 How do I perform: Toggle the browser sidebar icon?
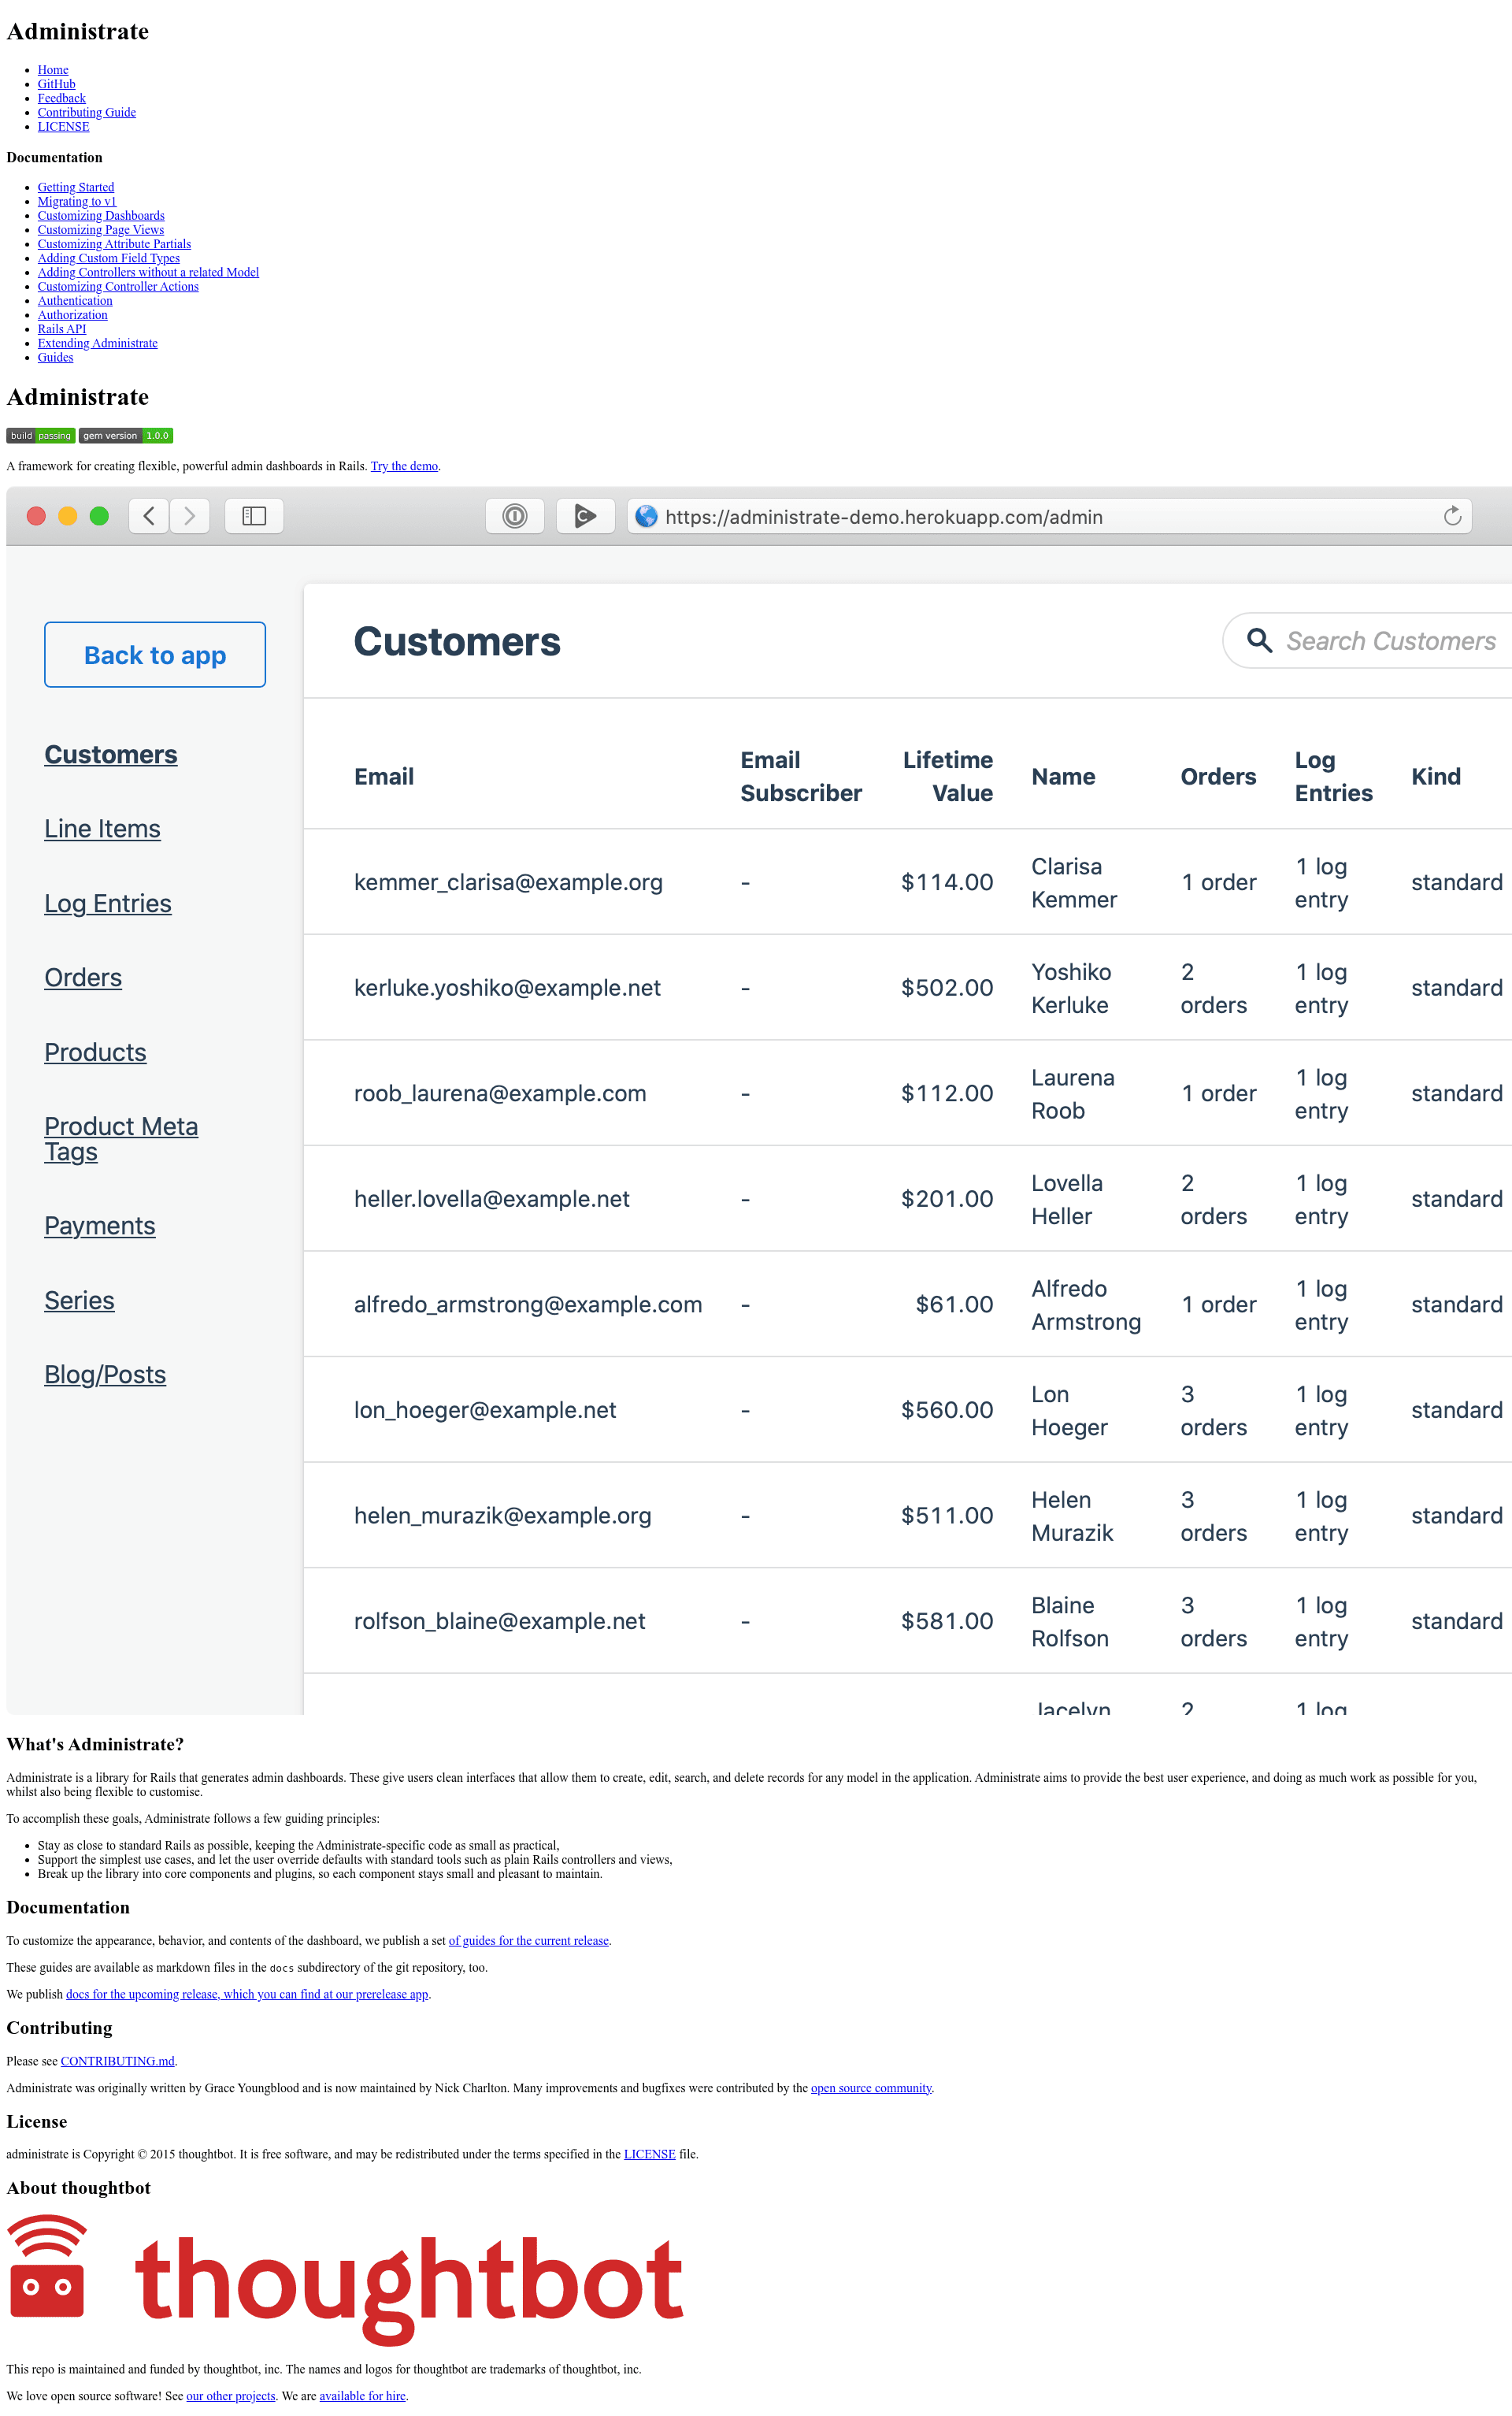(x=254, y=516)
